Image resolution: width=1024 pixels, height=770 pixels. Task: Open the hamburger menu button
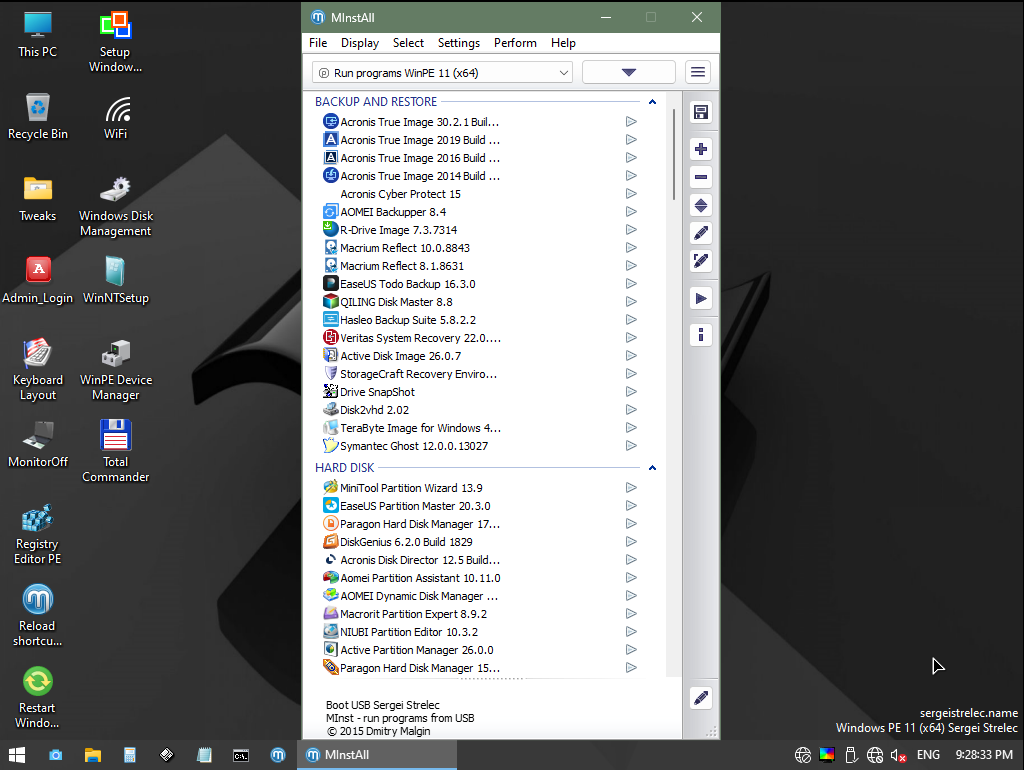click(x=698, y=72)
